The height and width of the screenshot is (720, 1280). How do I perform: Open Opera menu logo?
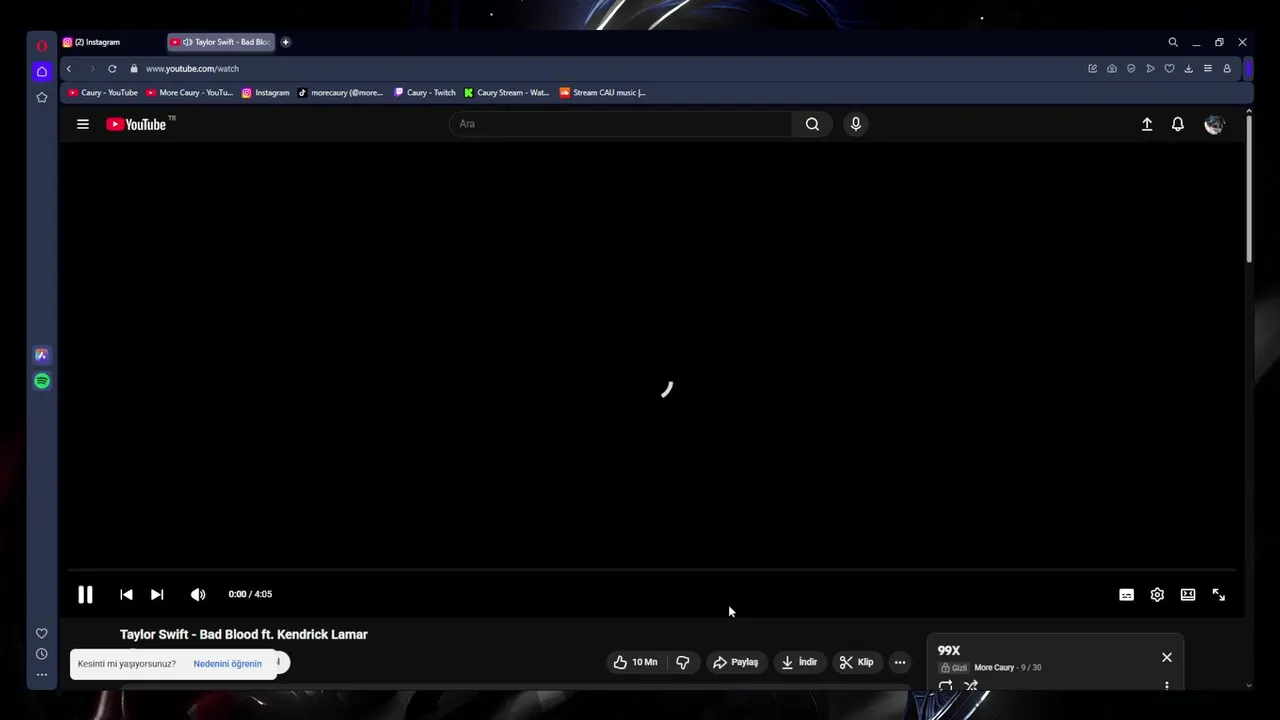(42, 45)
